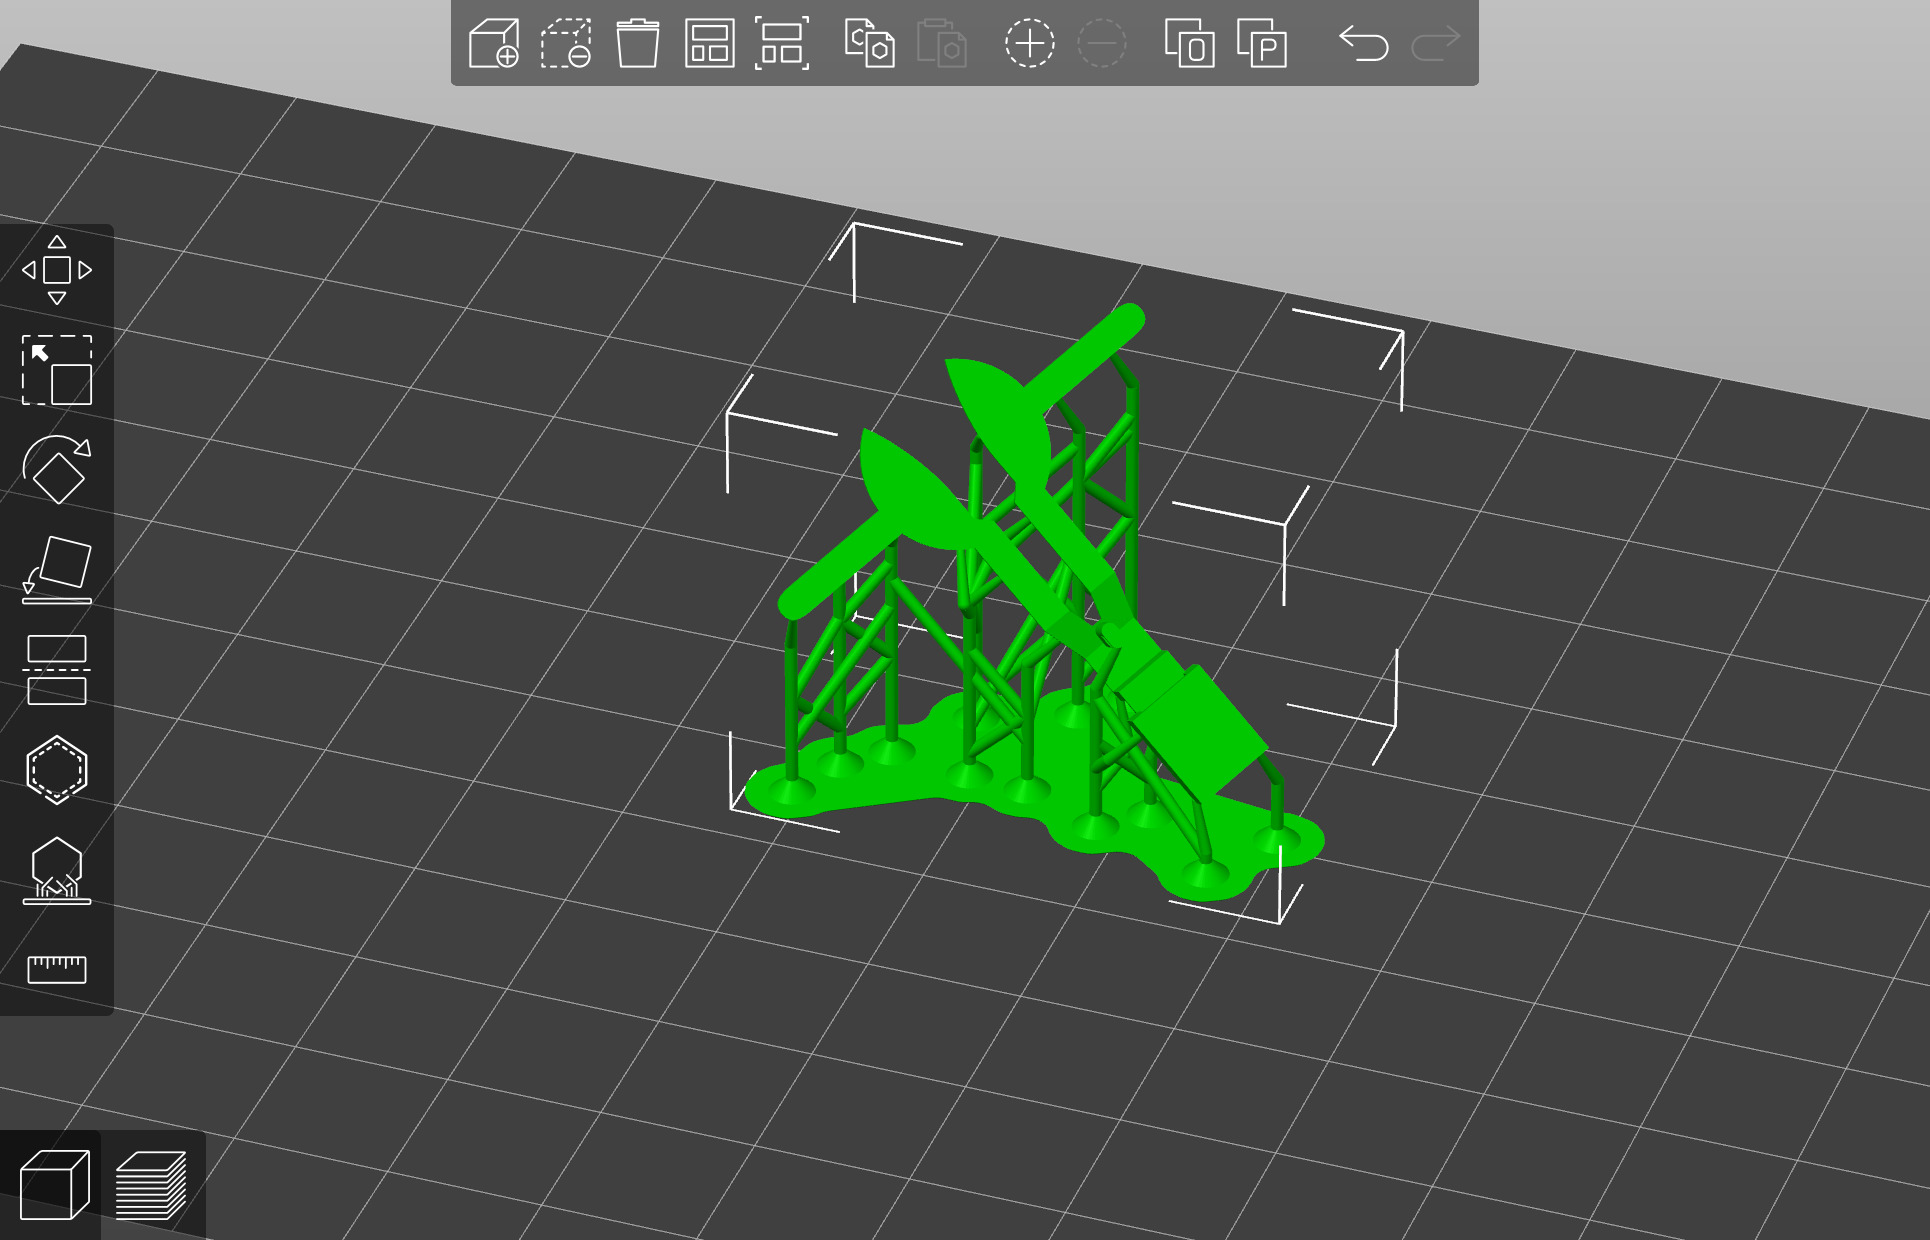Click the Copy icon in toolbar
This screenshot has height=1240, width=1930.
click(x=869, y=44)
